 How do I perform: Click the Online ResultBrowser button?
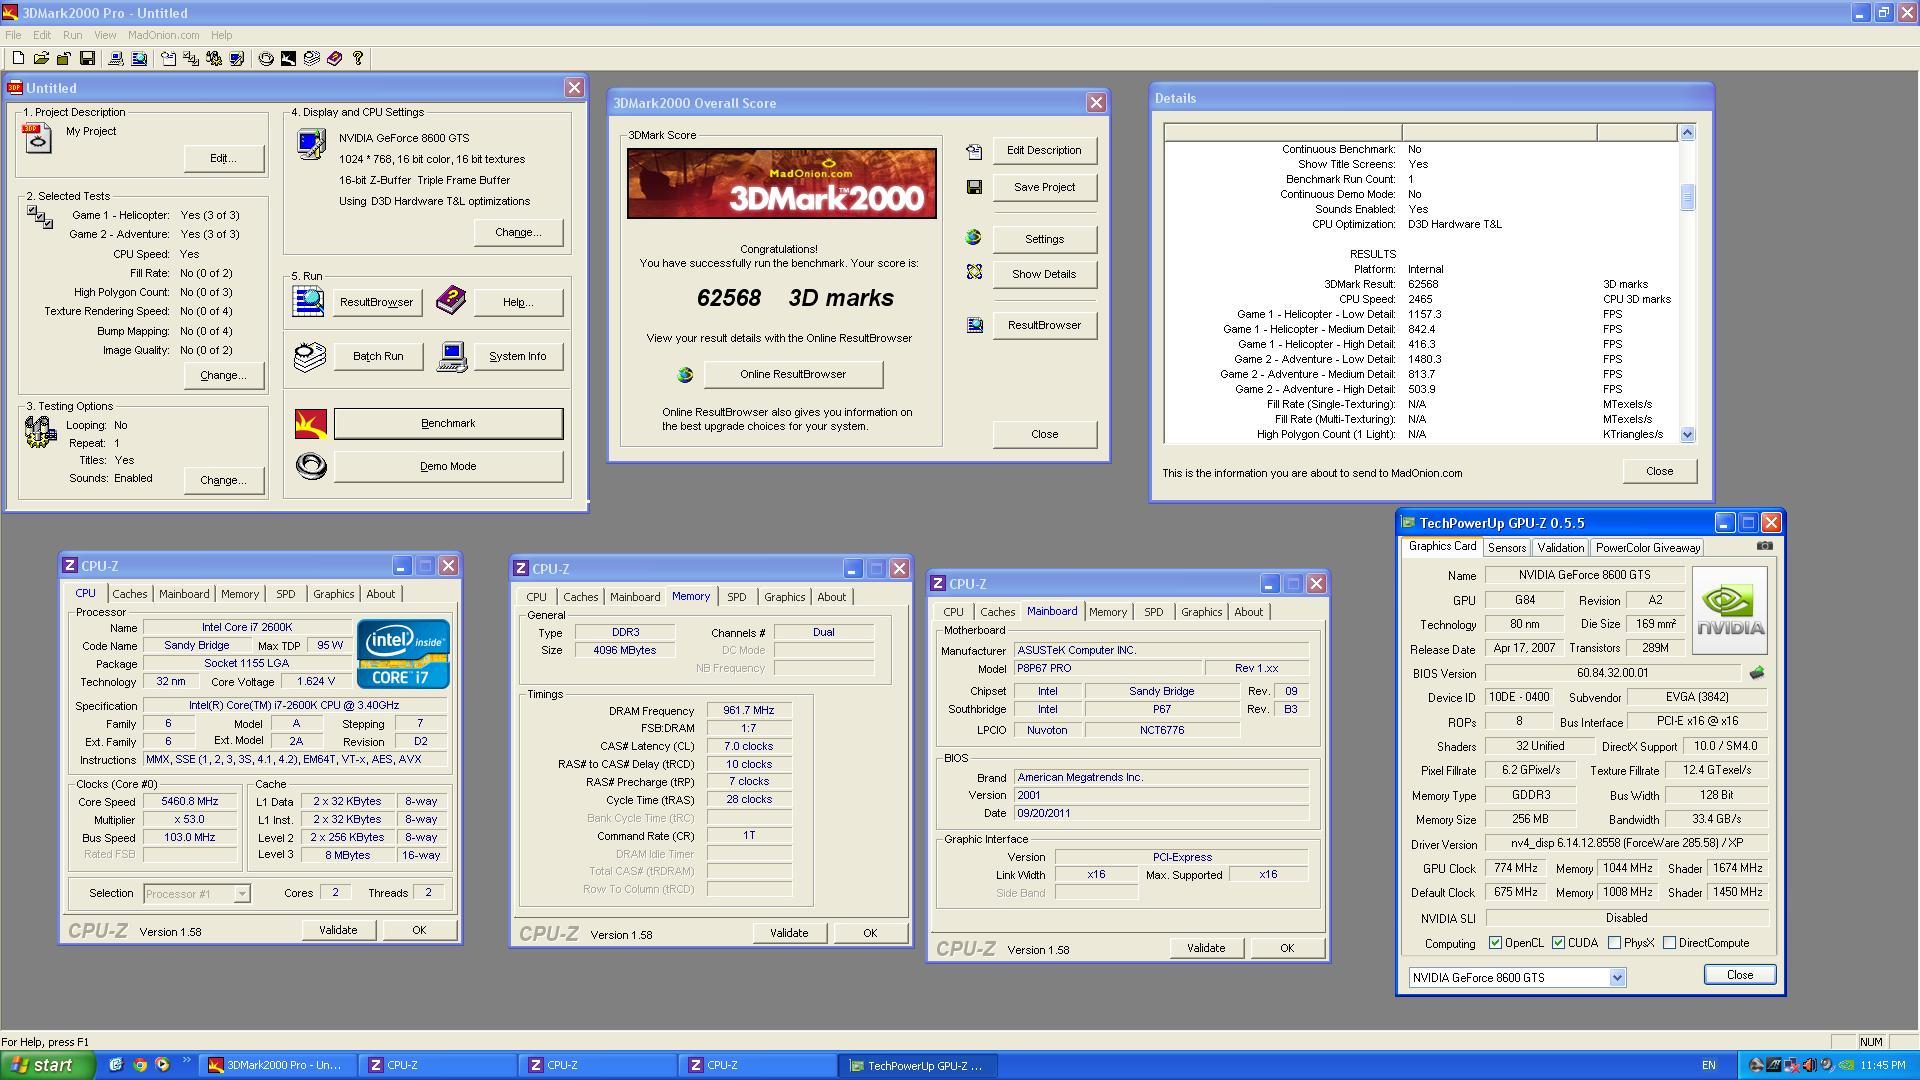[793, 375]
